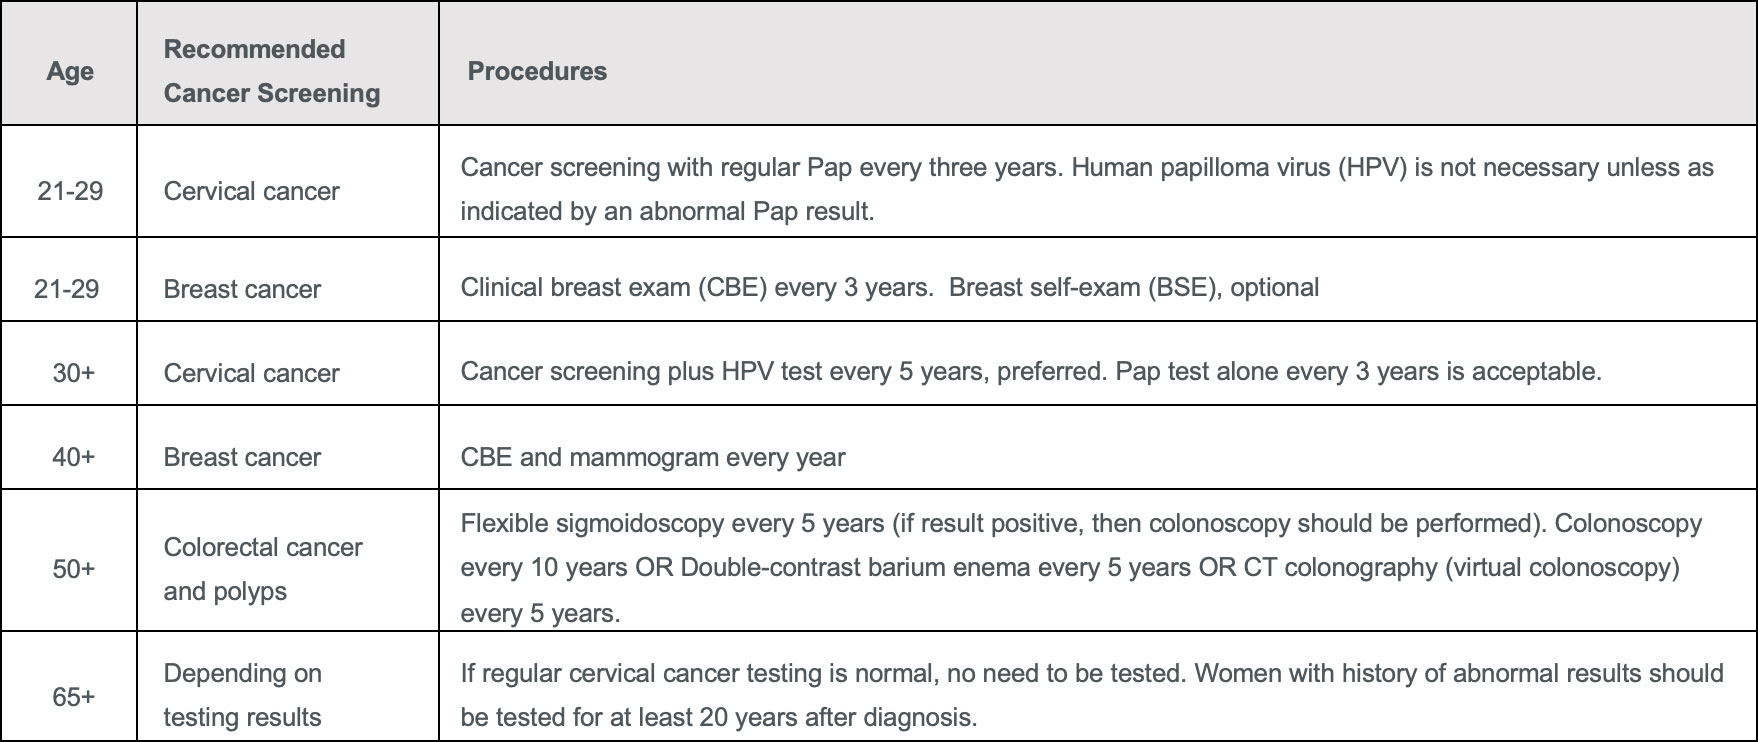Select the 21-29 age cell for Breast cancer

(x=66, y=289)
